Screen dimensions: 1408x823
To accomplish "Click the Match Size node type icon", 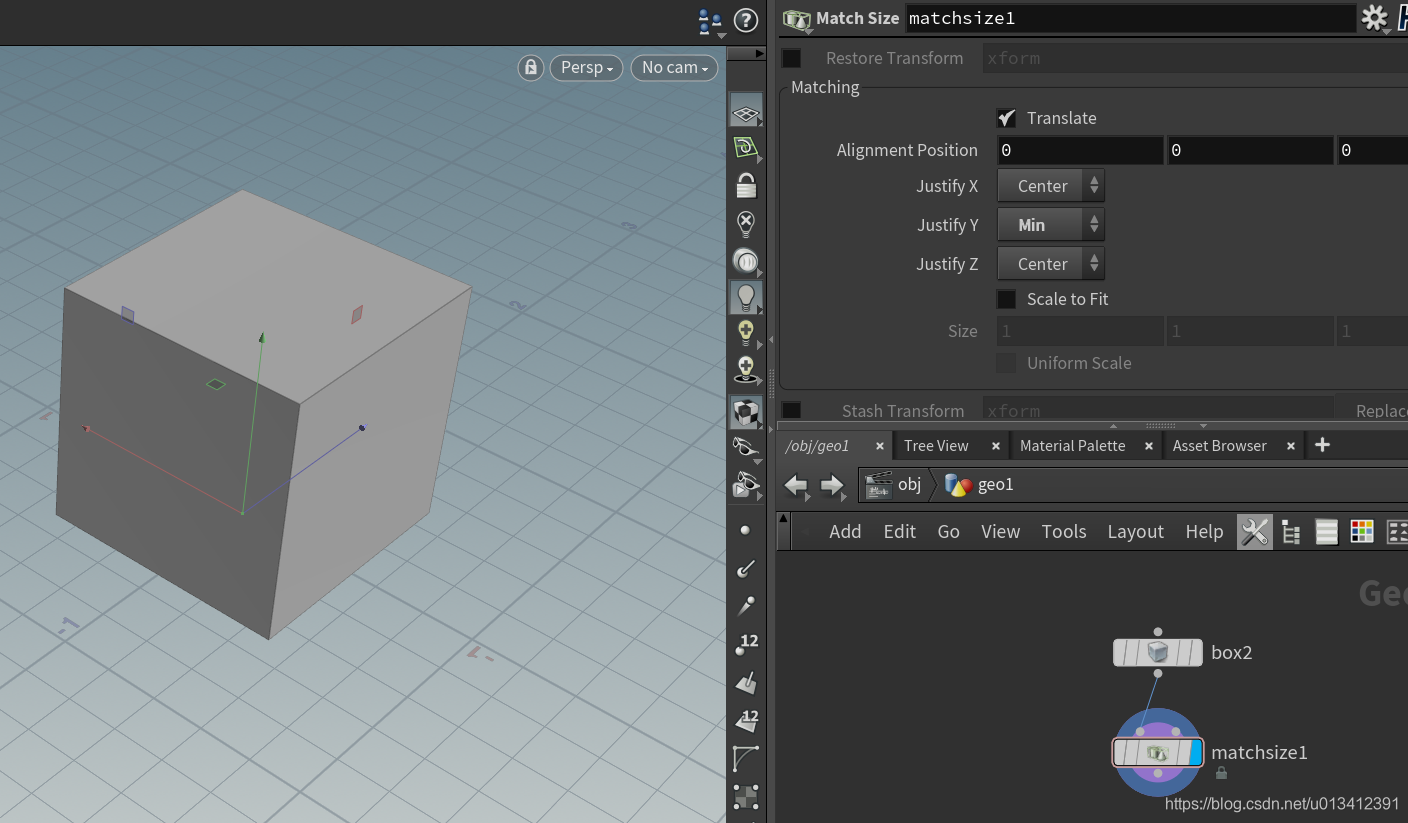I will (x=797, y=19).
